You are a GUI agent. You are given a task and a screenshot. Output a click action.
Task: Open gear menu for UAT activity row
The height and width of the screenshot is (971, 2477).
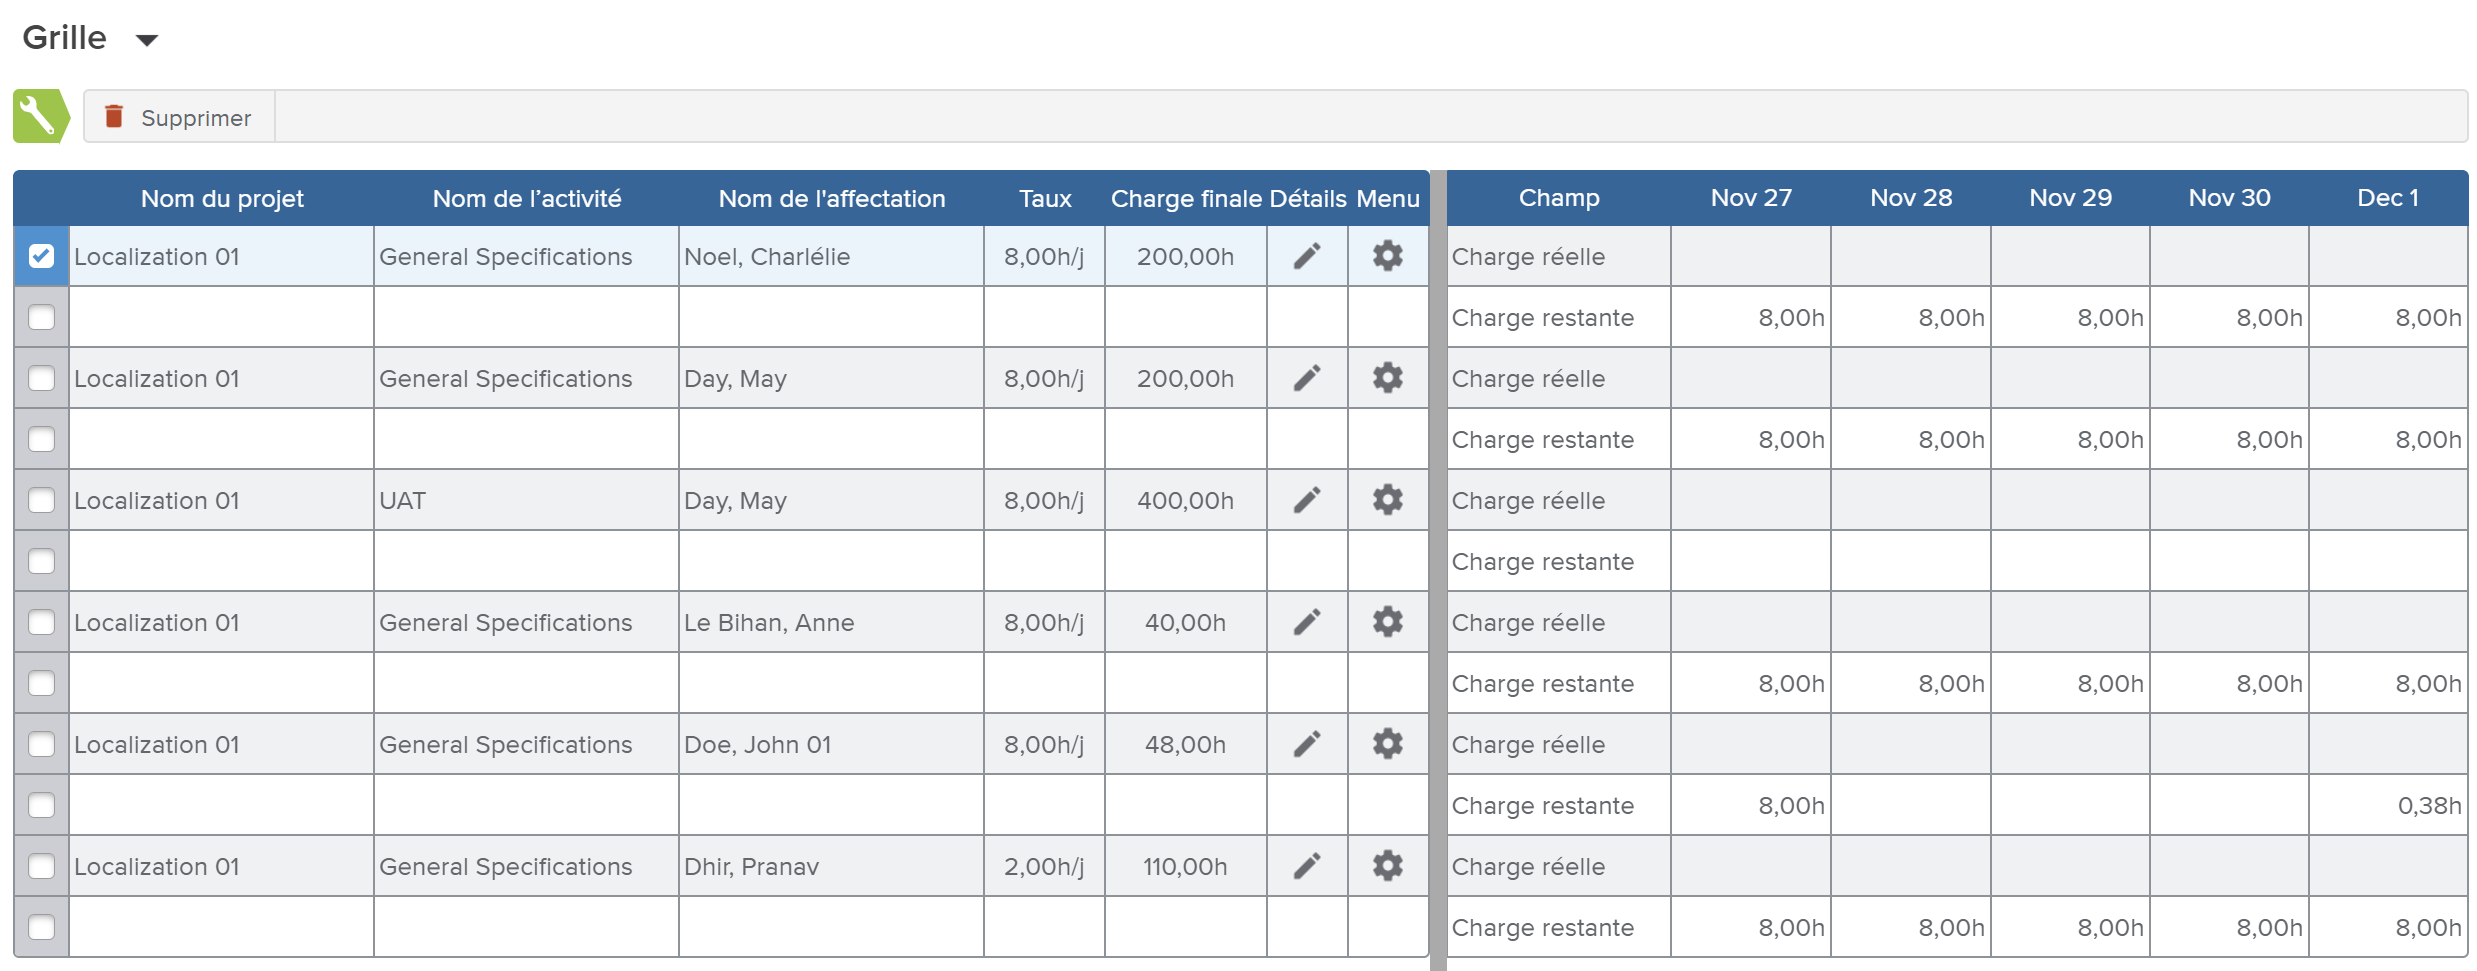click(1387, 500)
